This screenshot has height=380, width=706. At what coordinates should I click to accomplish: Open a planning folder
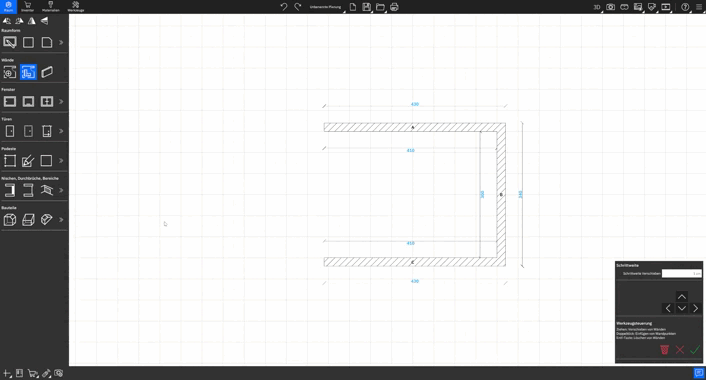(380, 7)
